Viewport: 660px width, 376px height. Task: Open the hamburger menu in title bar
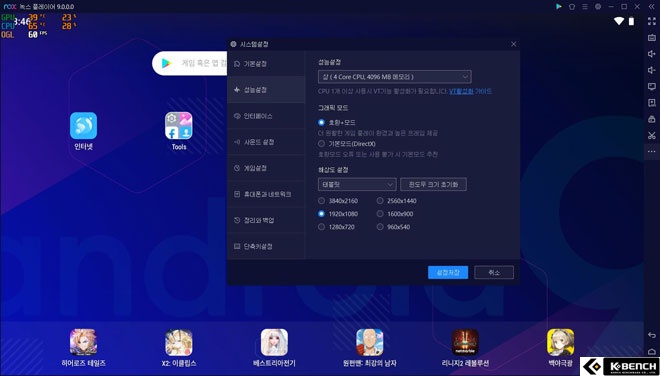(585, 6)
